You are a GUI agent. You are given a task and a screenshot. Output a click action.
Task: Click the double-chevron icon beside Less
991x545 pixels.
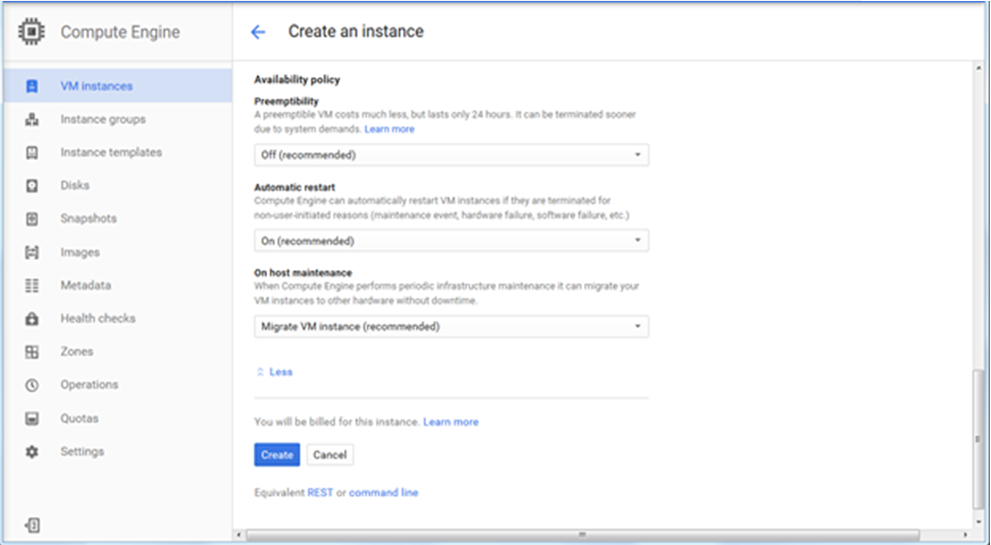point(260,372)
